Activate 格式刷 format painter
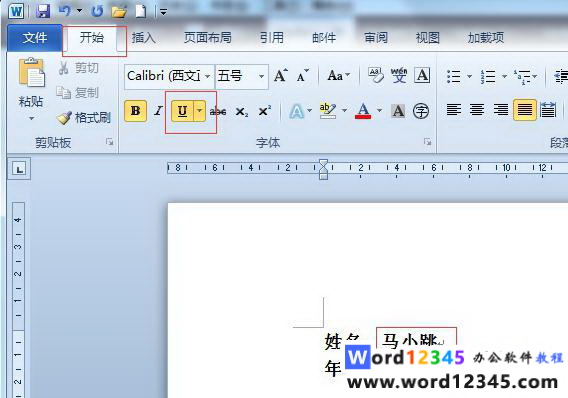This screenshot has width=568, height=398. 84,118
